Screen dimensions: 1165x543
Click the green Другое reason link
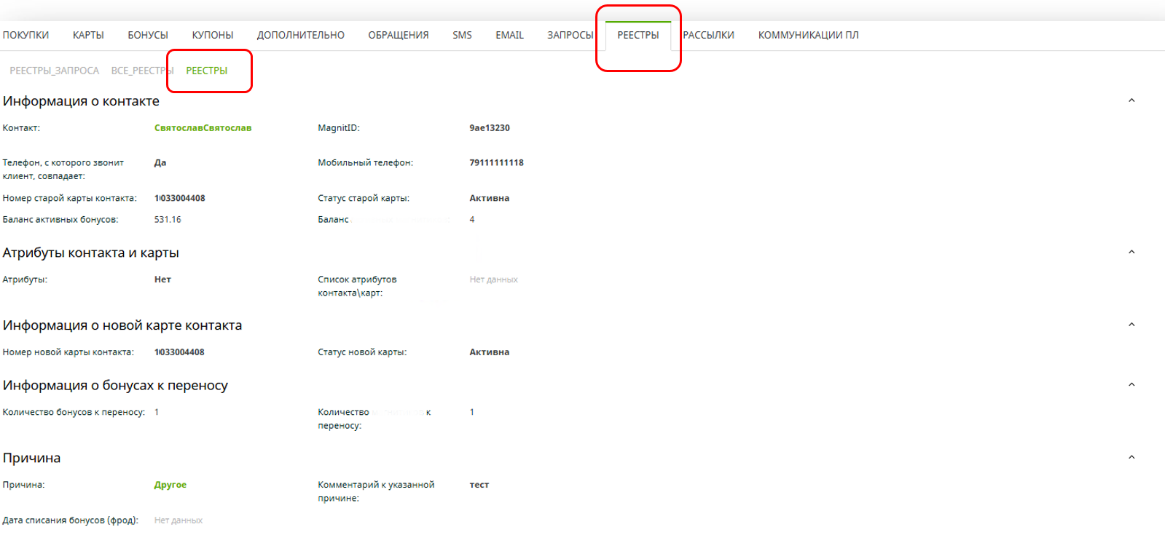170,485
